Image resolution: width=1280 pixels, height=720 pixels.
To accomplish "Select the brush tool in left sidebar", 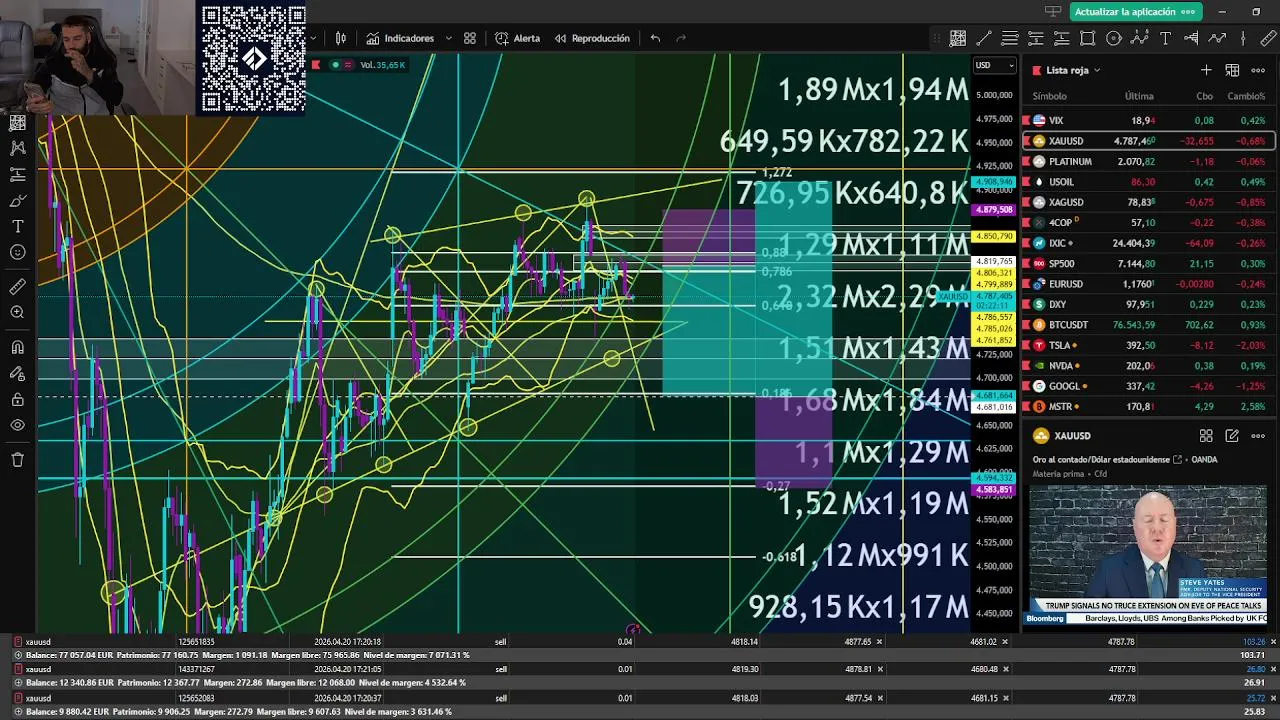I will click(x=17, y=200).
